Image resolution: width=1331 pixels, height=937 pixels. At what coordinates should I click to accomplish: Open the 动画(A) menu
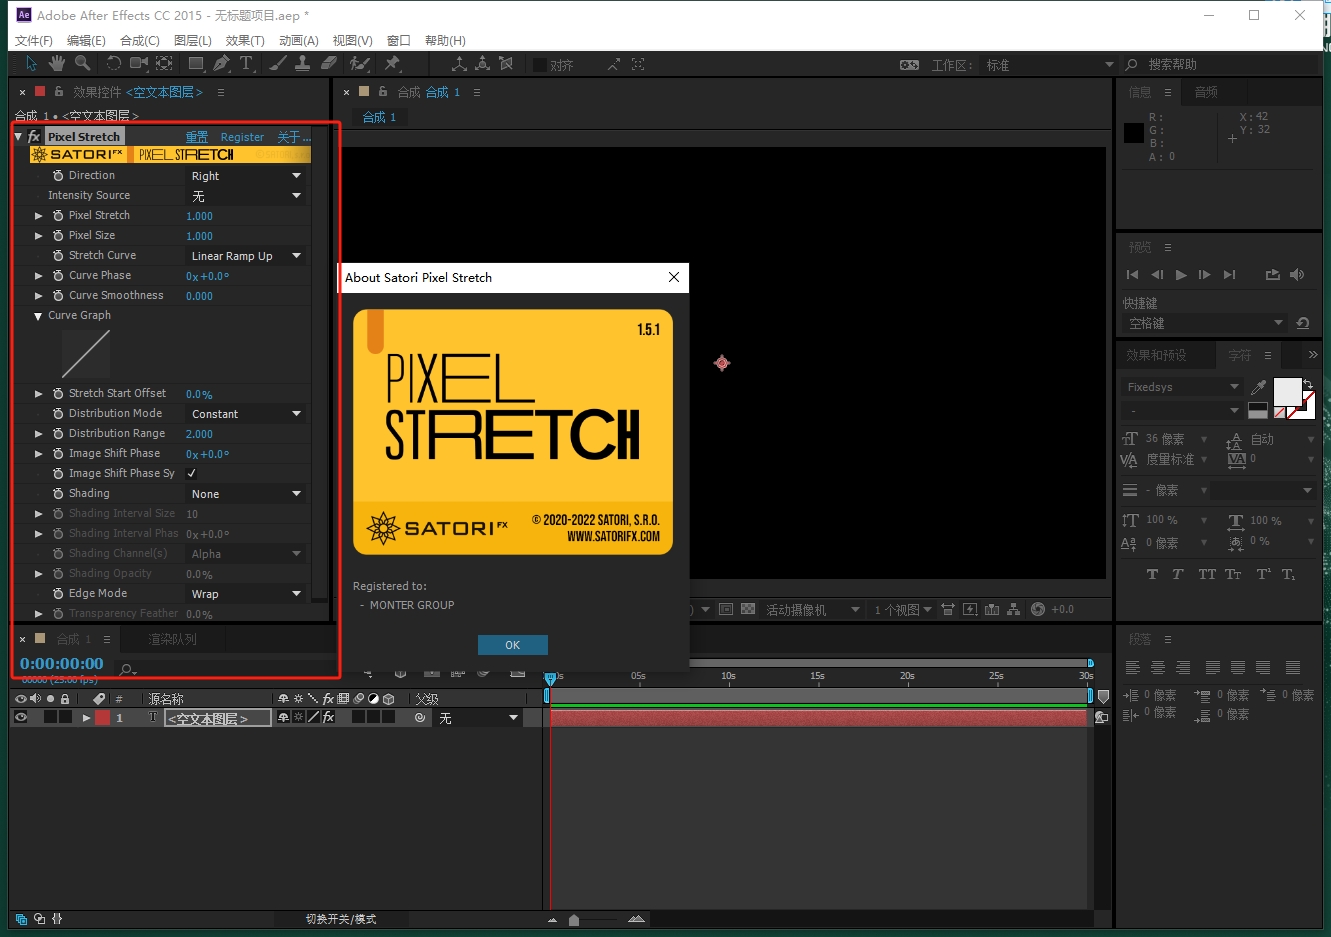coord(298,40)
